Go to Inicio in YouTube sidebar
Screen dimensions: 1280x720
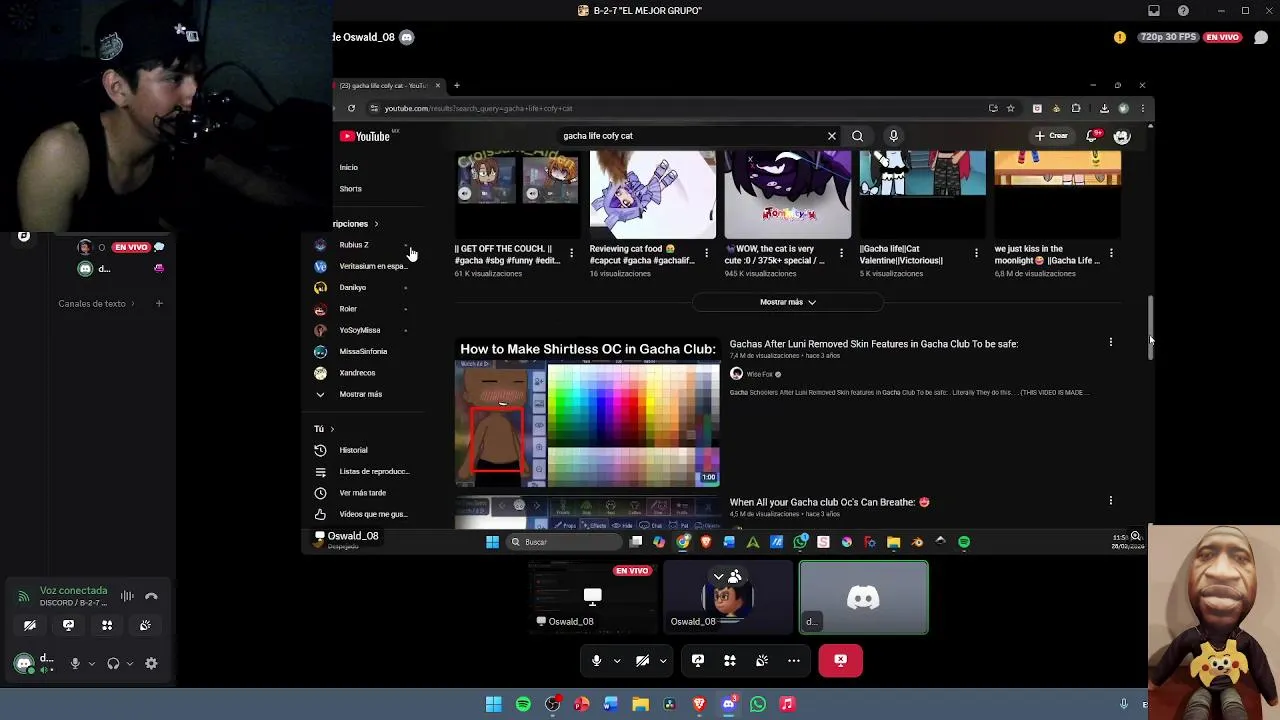[x=348, y=167]
